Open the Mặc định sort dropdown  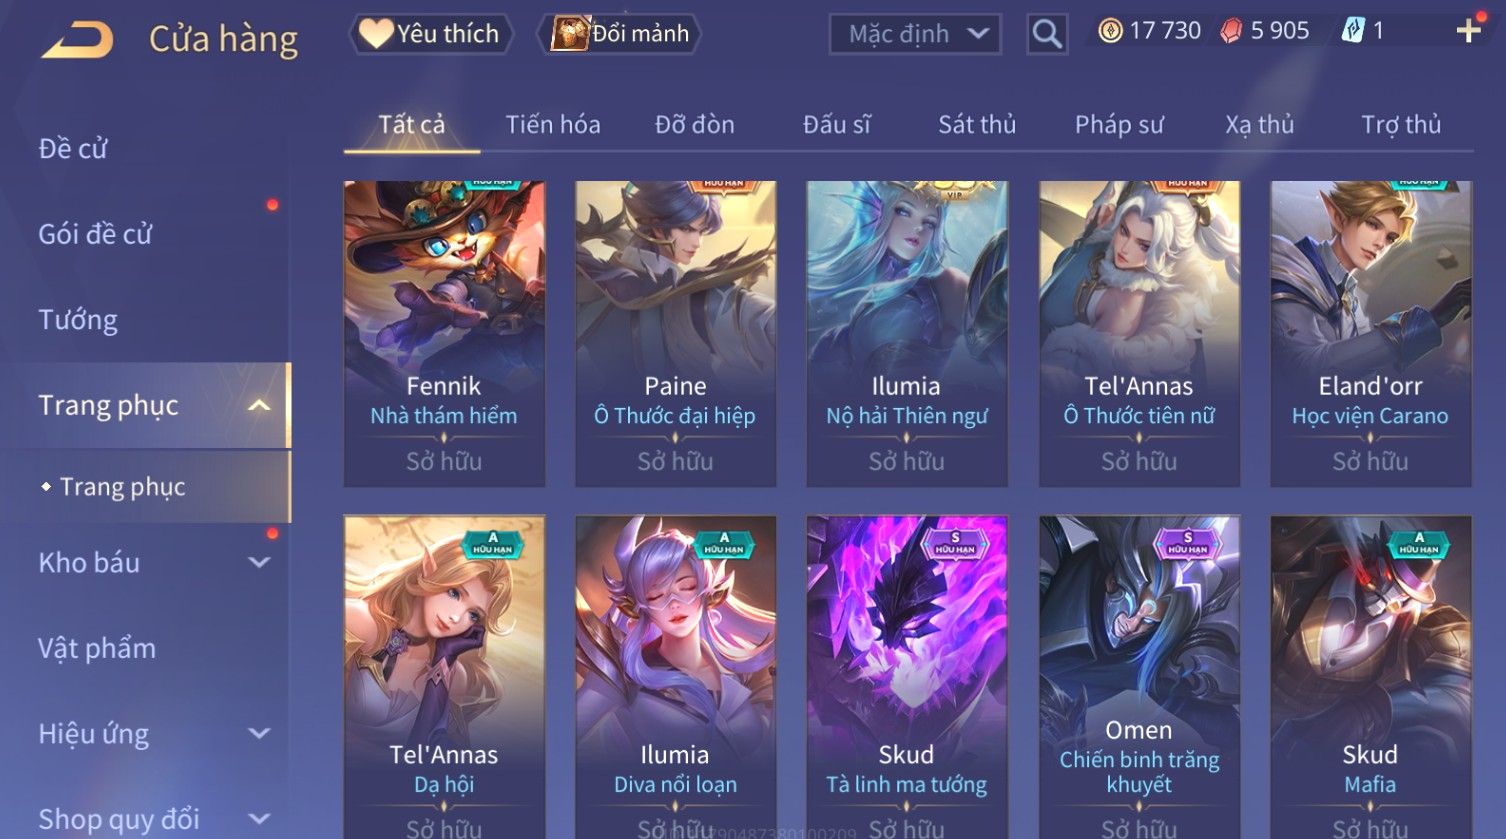916,34
